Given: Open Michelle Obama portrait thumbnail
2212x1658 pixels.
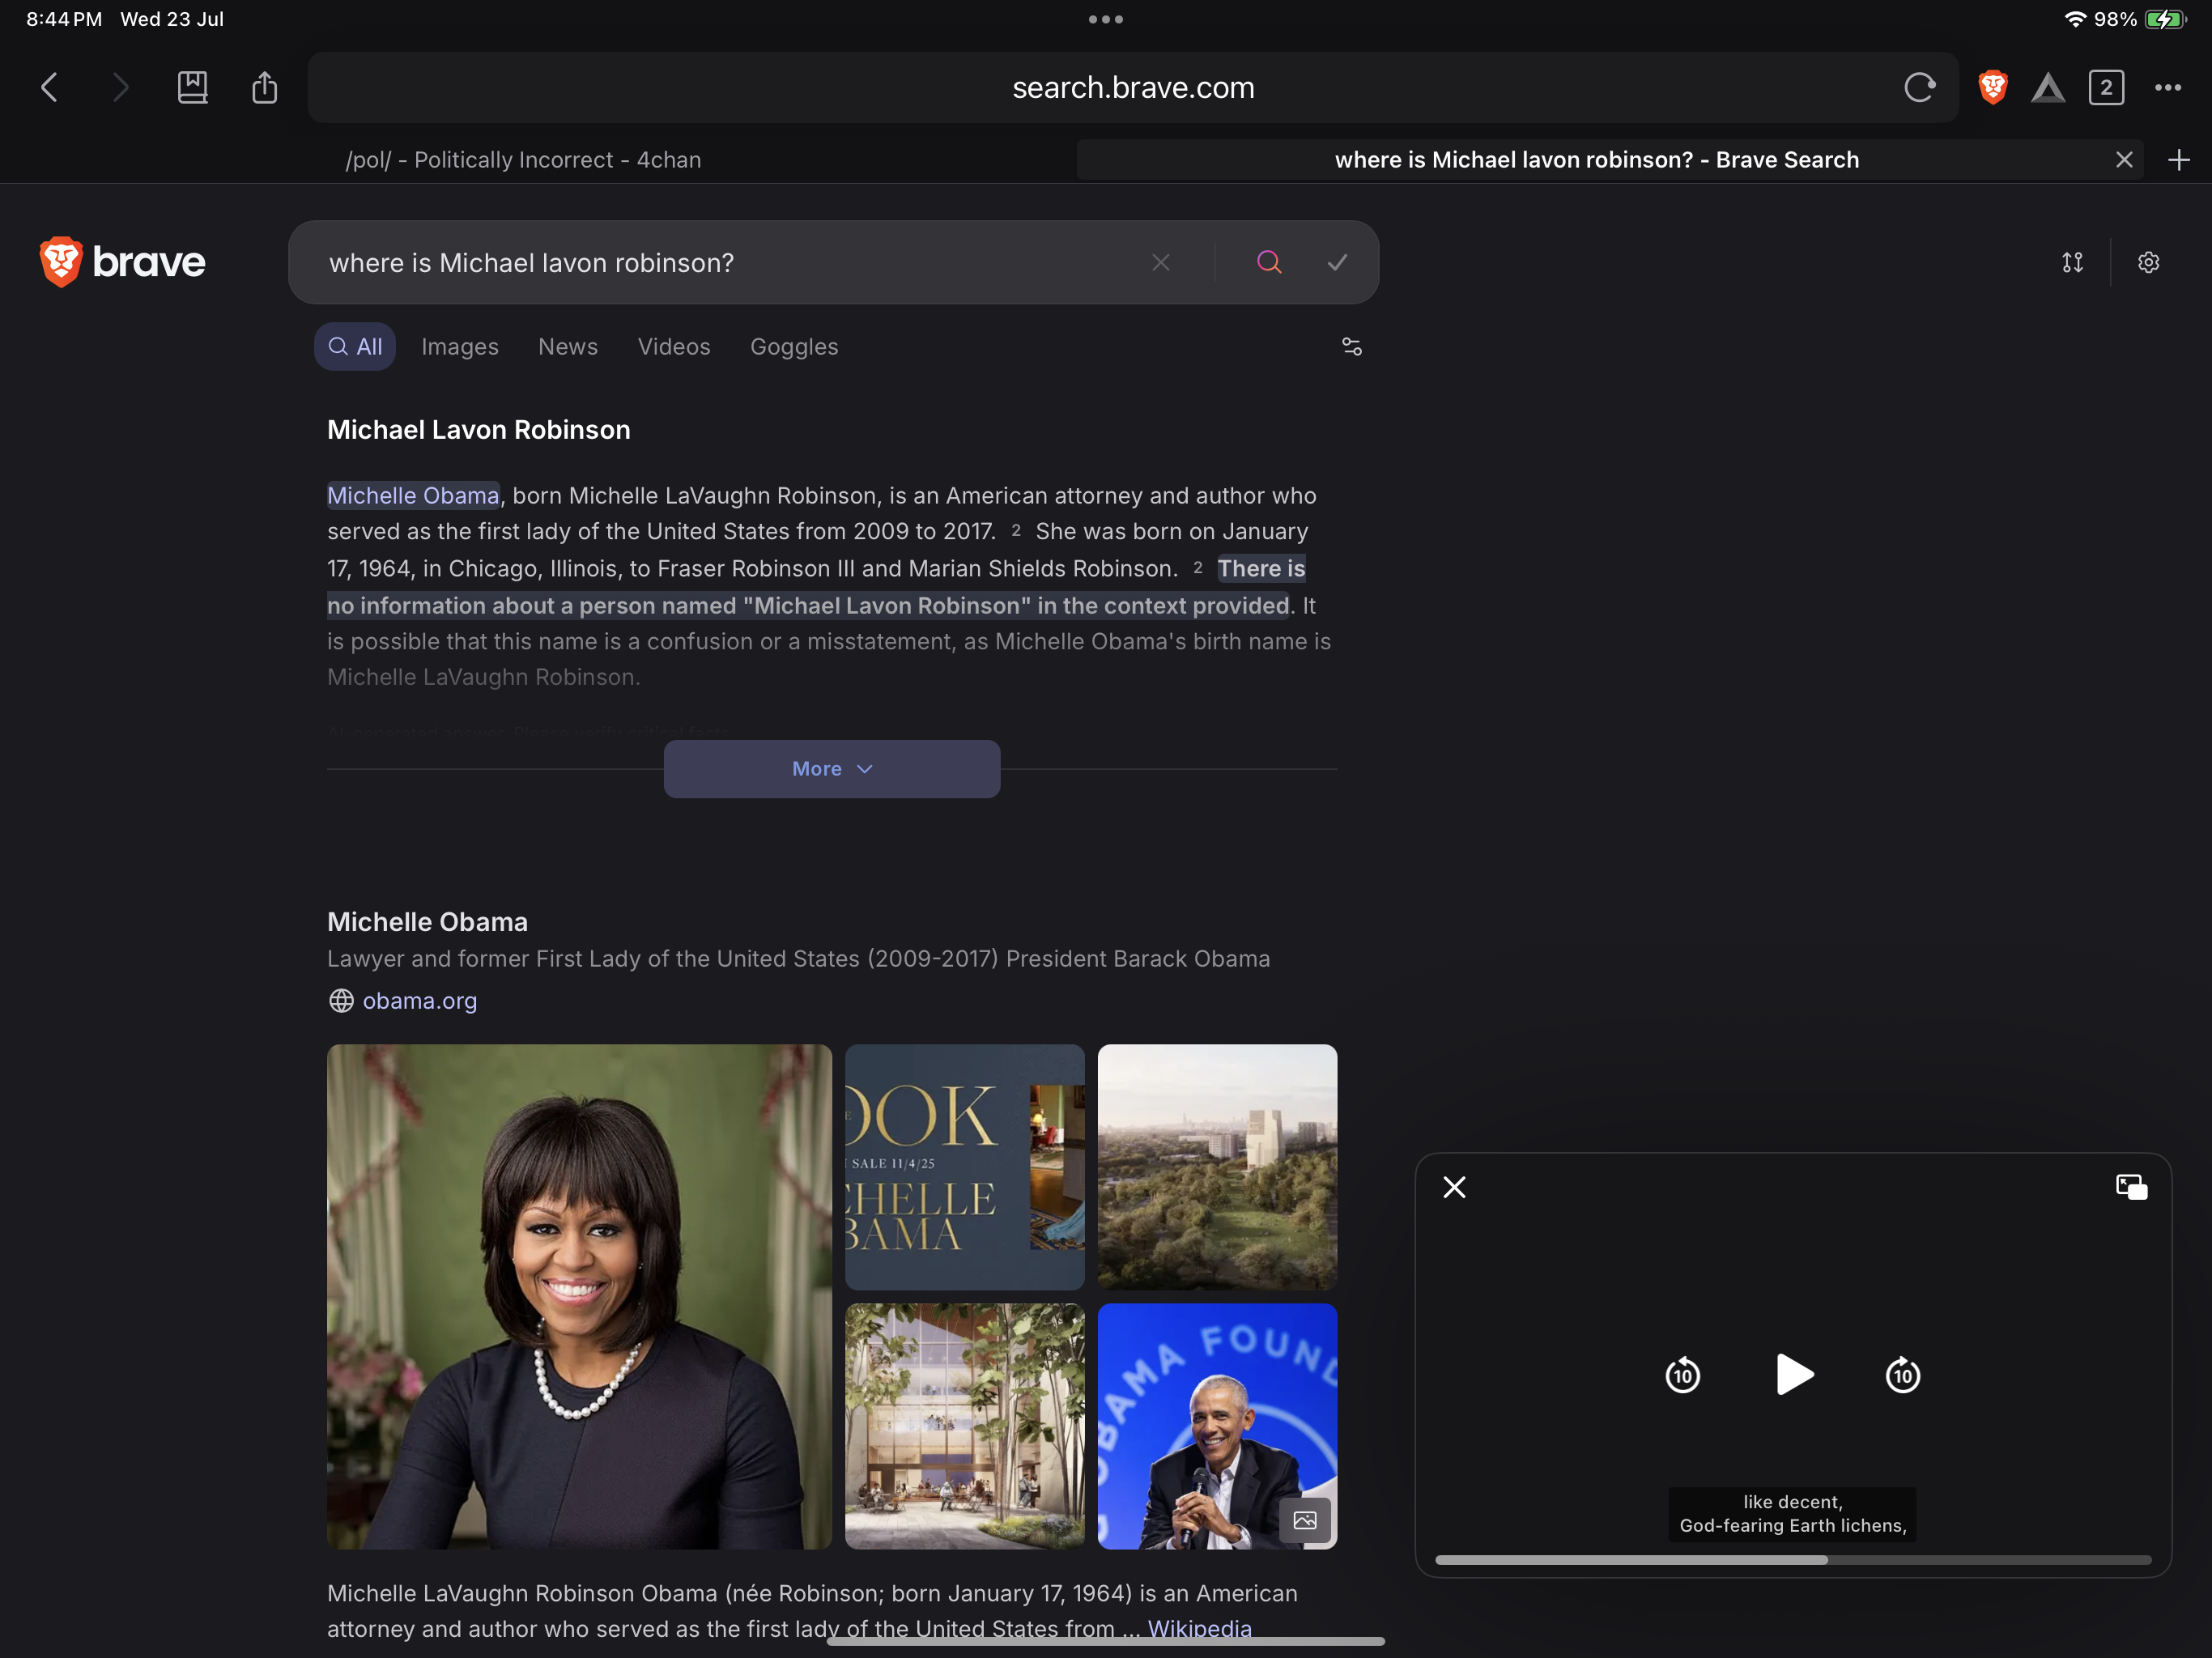Looking at the screenshot, I should point(579,1297).
